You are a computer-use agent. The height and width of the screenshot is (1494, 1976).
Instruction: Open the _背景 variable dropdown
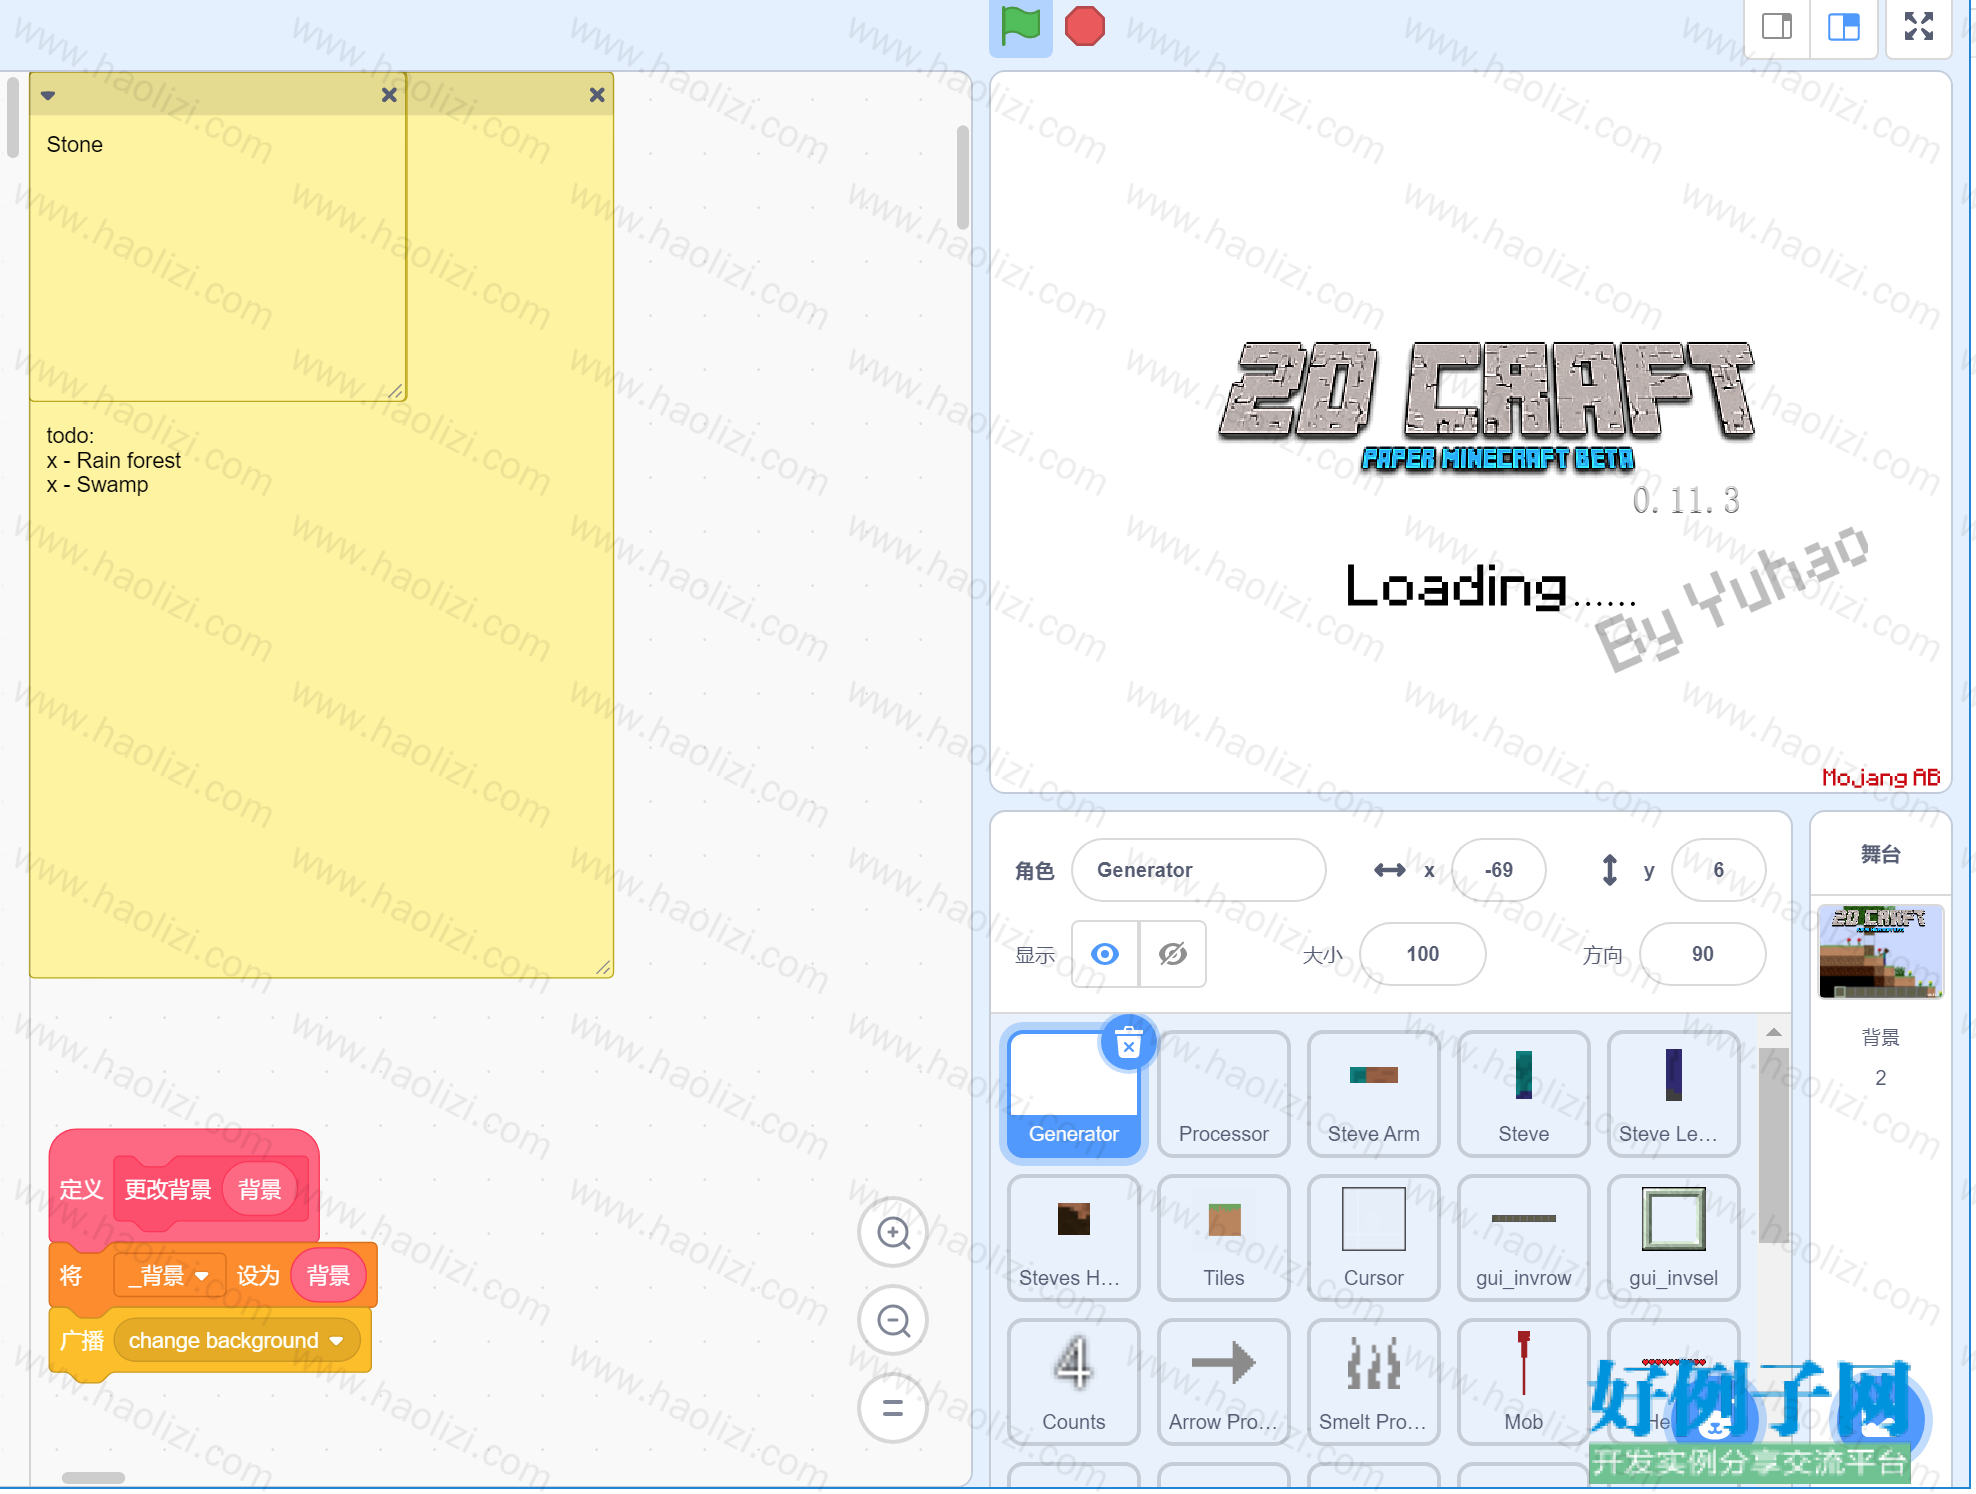click(170, 1276)
